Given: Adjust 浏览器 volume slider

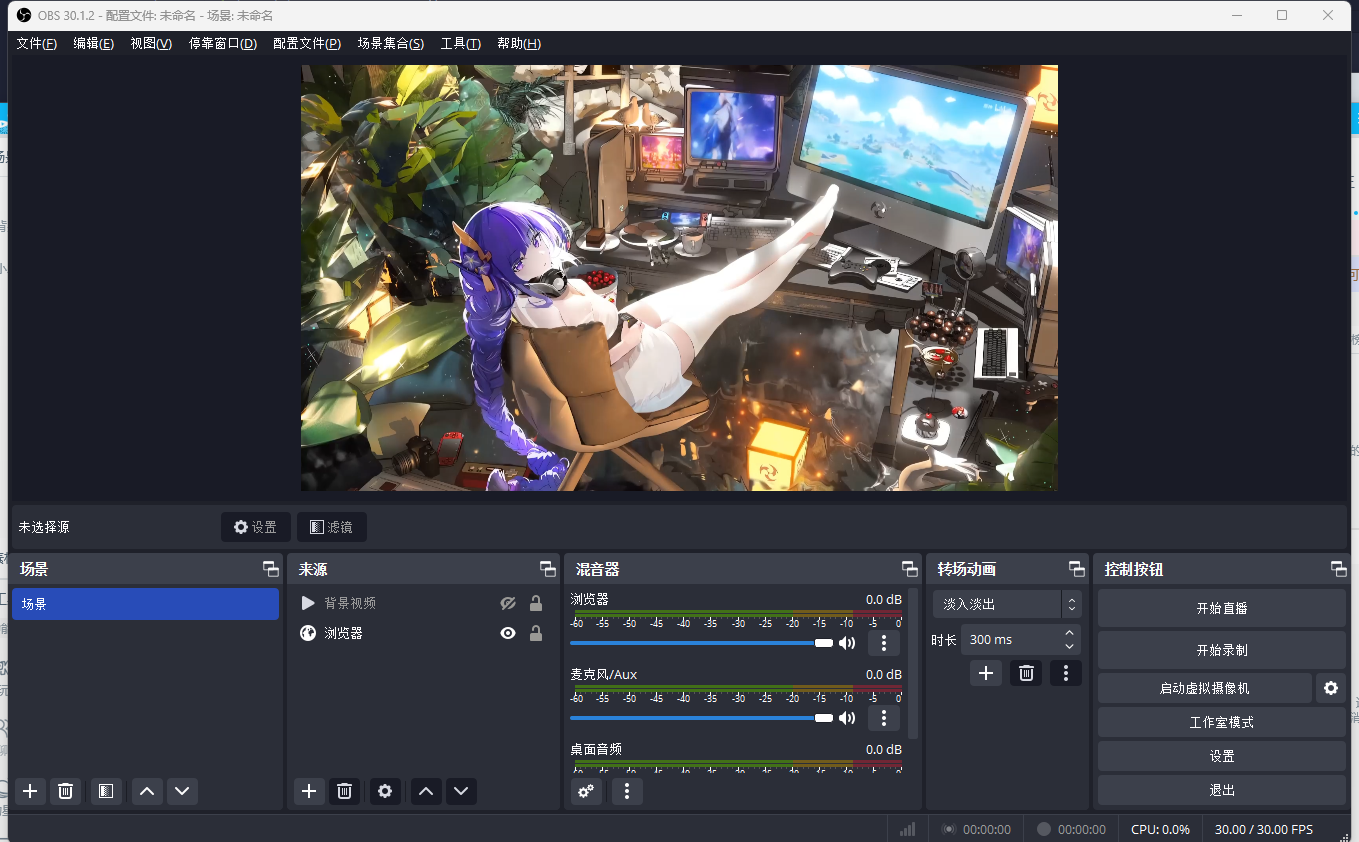Looking at the screenshot, I should coord(702,643).
